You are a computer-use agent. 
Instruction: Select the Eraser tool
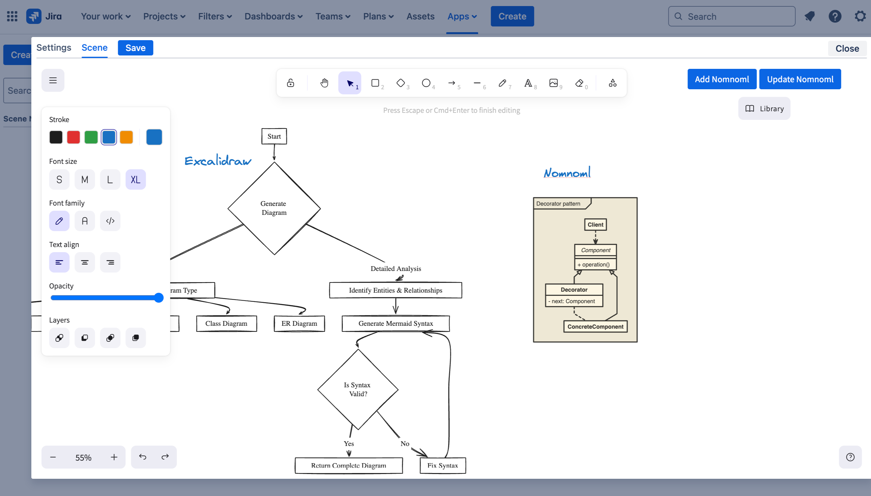tap(579, 83)
